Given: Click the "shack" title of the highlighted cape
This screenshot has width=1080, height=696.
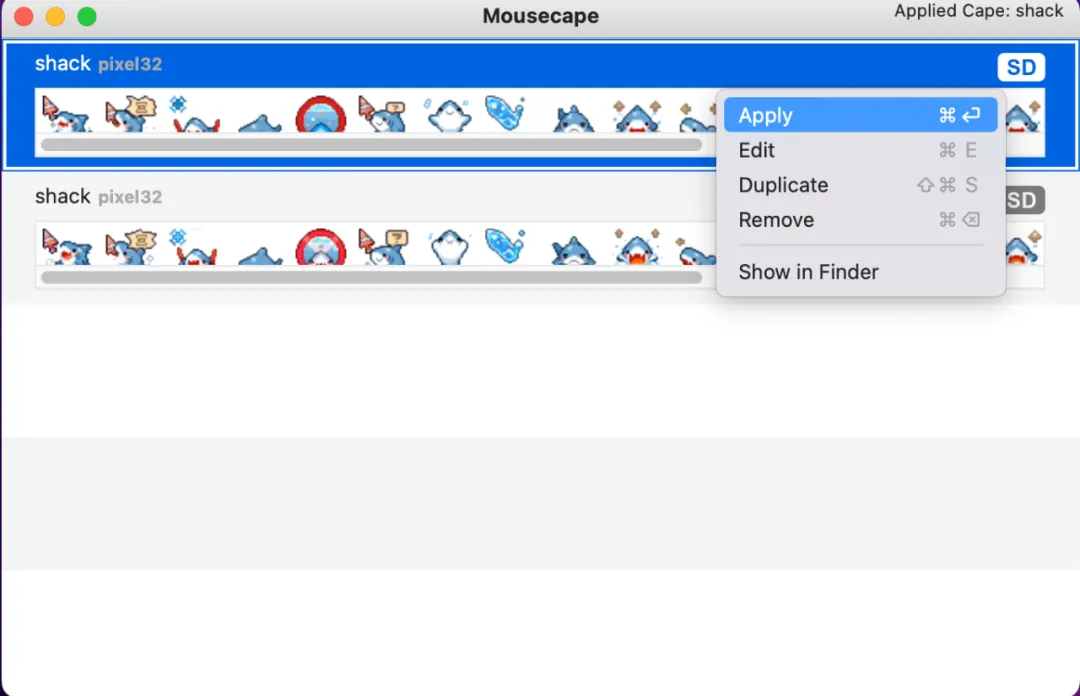Looking at the screenshot, I should pos(63,63).
